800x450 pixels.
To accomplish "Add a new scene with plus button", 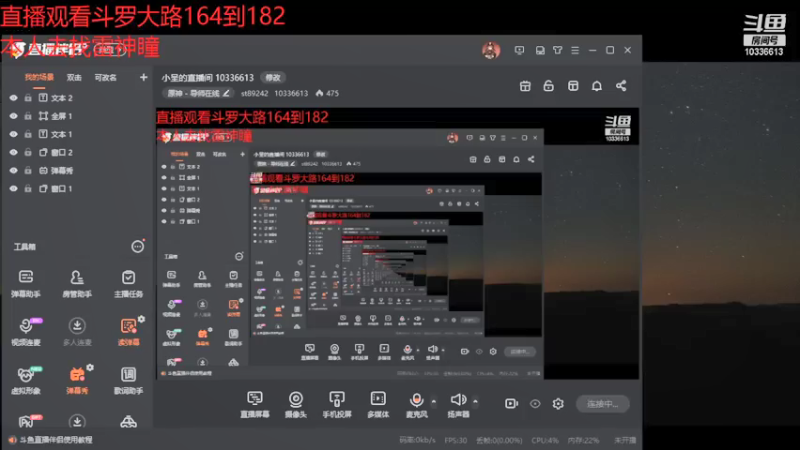I will (143, 78).
